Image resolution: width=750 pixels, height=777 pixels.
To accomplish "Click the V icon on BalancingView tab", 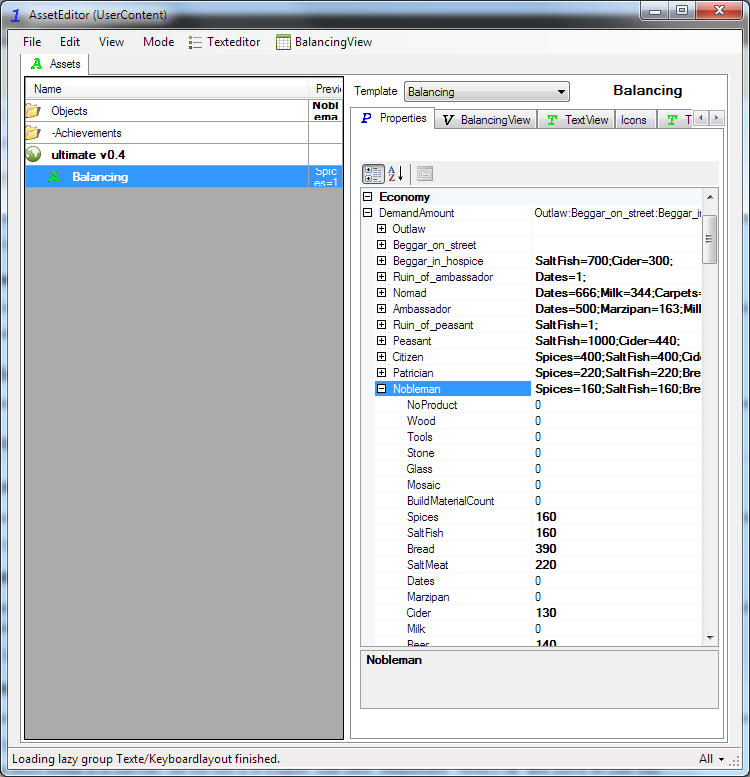I will tap(448, 120).
